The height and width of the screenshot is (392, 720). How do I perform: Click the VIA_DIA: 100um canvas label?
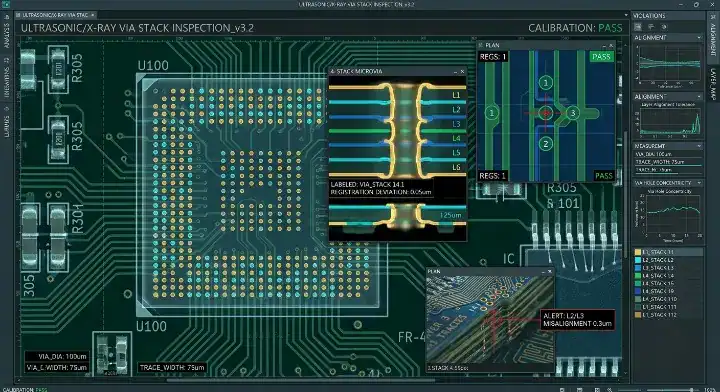coord(62,356)
